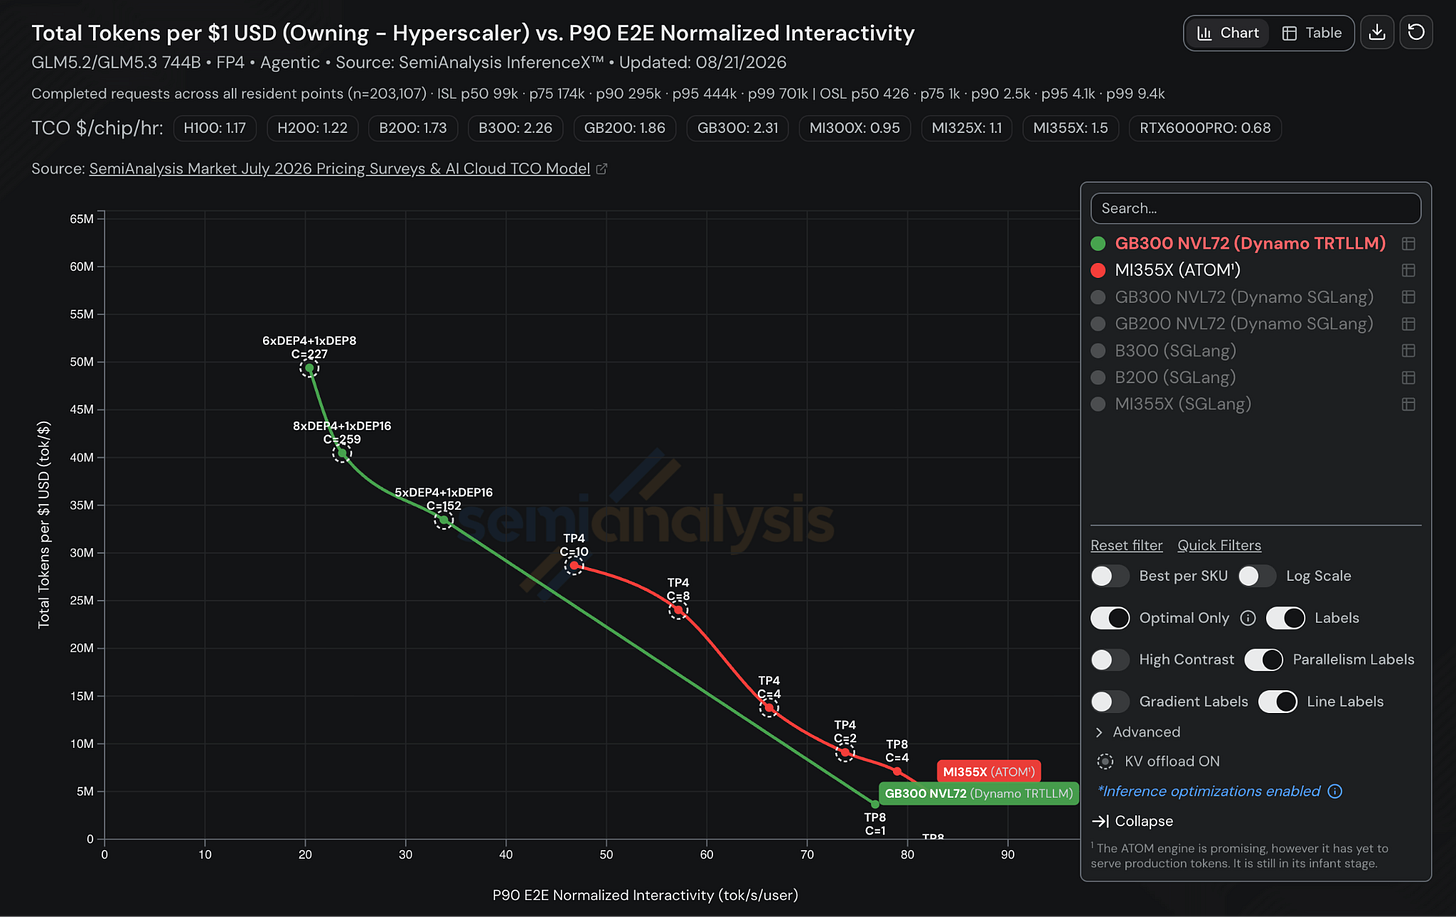Viewport: 1456px width, 917px height.
Task: Click Reset filter link
Action: tap(1127, 546)
